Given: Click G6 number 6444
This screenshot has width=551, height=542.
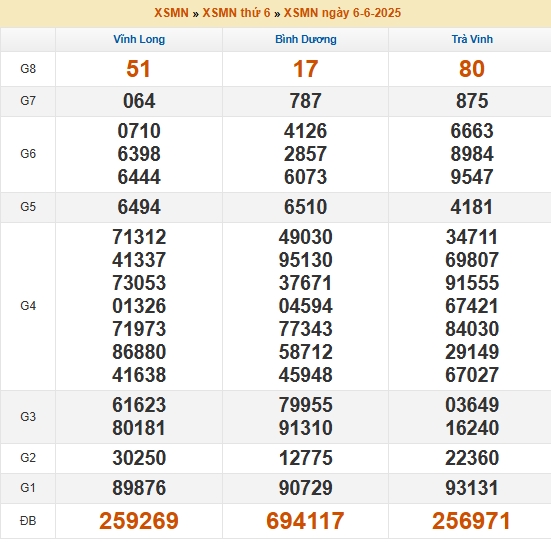Looking at the screenshot, I should (x=139, y=177).
